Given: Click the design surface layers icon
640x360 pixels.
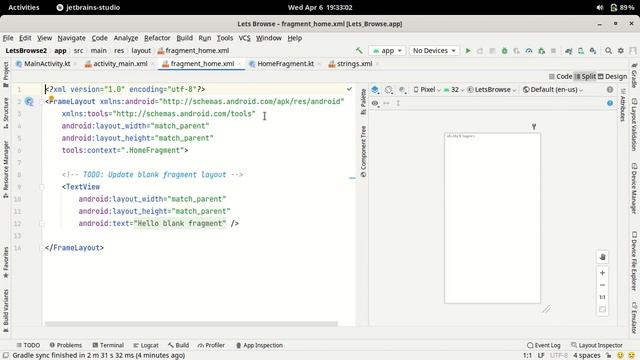Looking at the screenshot, I should point(375,89).
